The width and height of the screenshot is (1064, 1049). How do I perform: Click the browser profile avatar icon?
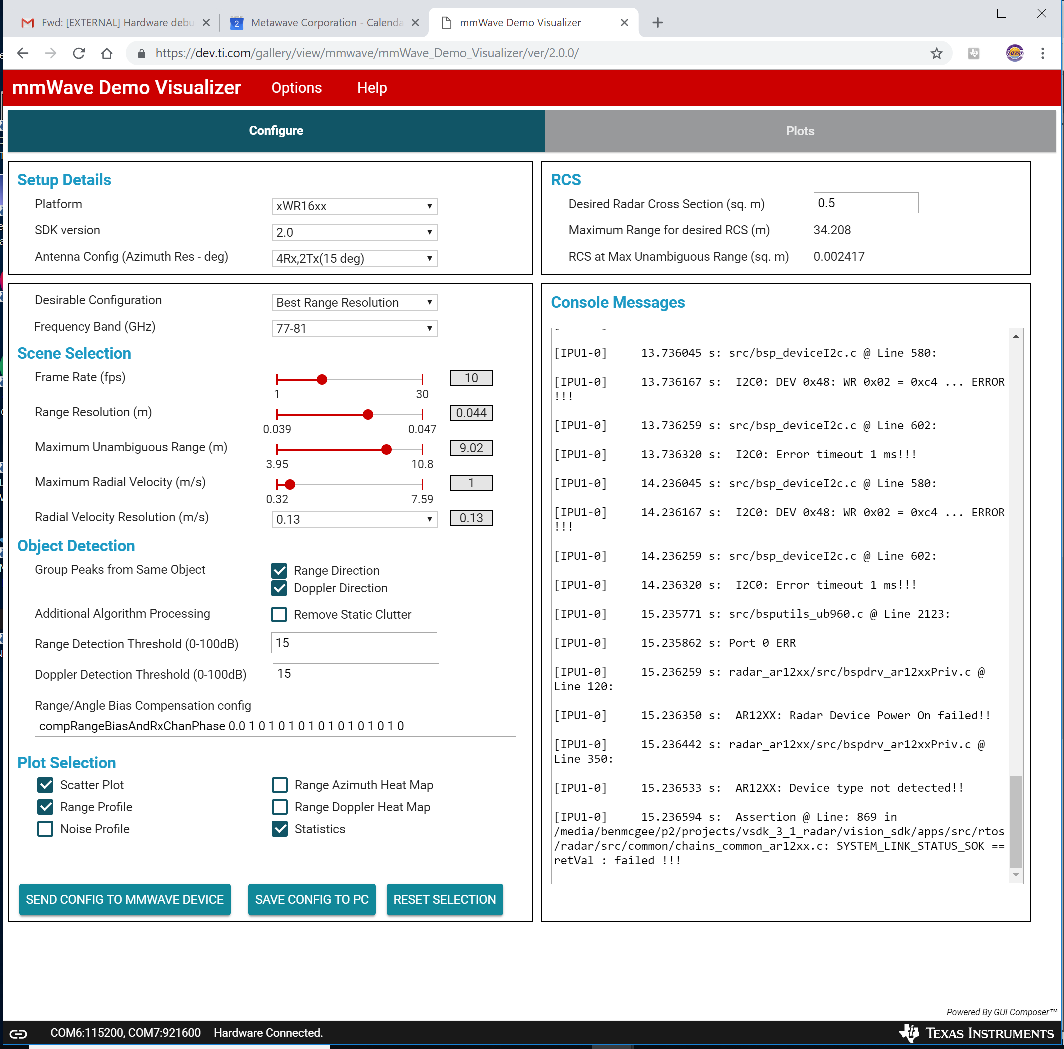1014,53
